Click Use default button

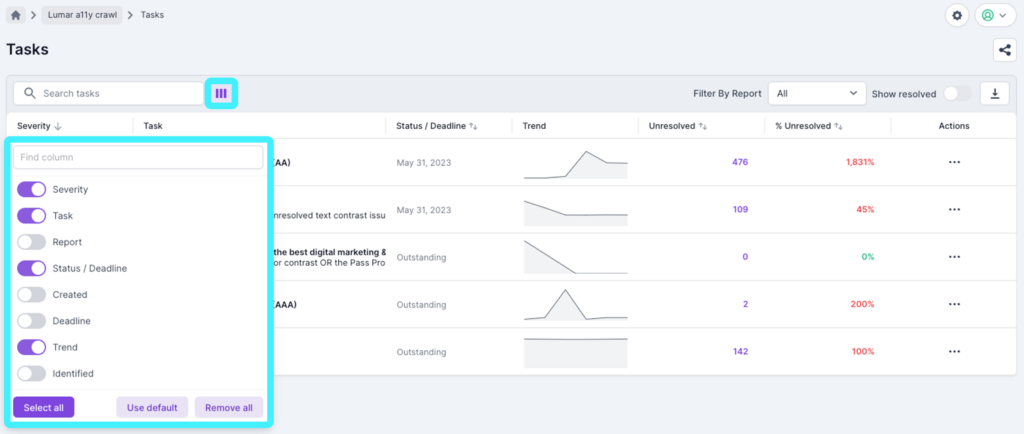click(152, 407)
